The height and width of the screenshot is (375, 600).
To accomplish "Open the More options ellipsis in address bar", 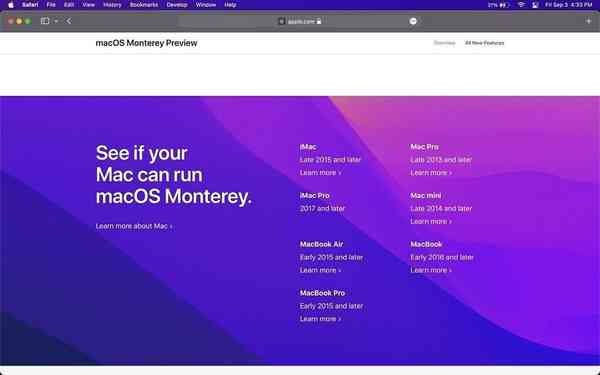I will pyautogui.click(x=413, y=21).
